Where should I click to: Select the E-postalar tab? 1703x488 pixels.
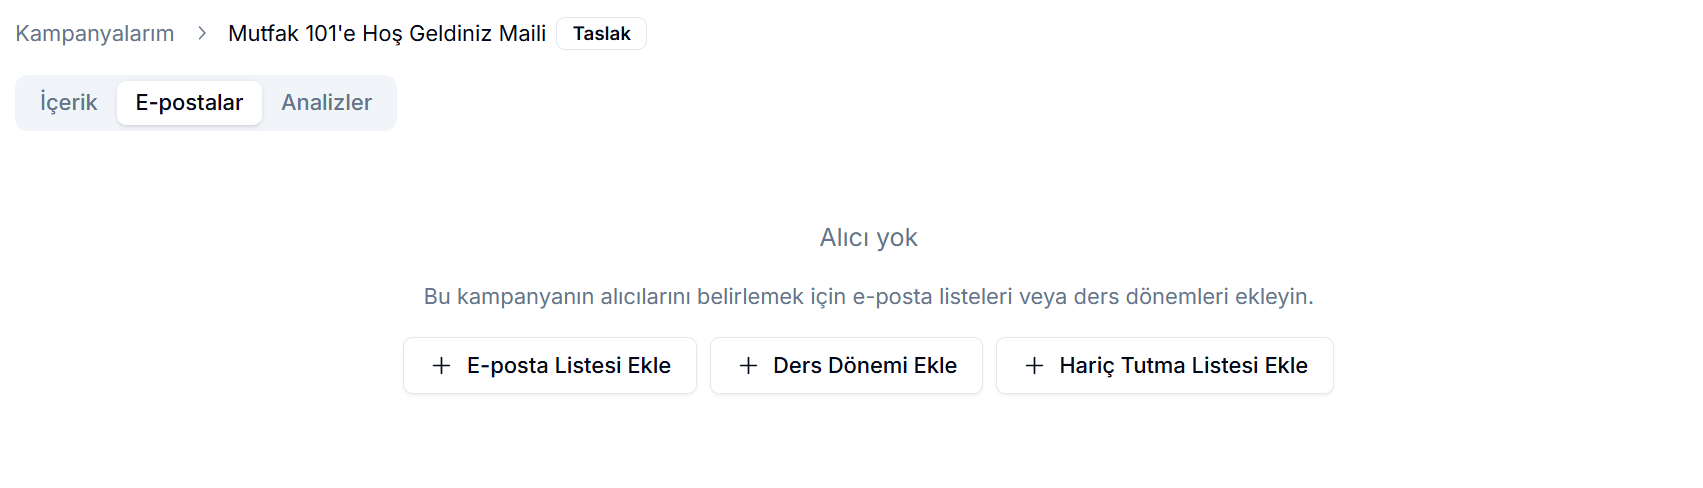click(x=189, y=103)
